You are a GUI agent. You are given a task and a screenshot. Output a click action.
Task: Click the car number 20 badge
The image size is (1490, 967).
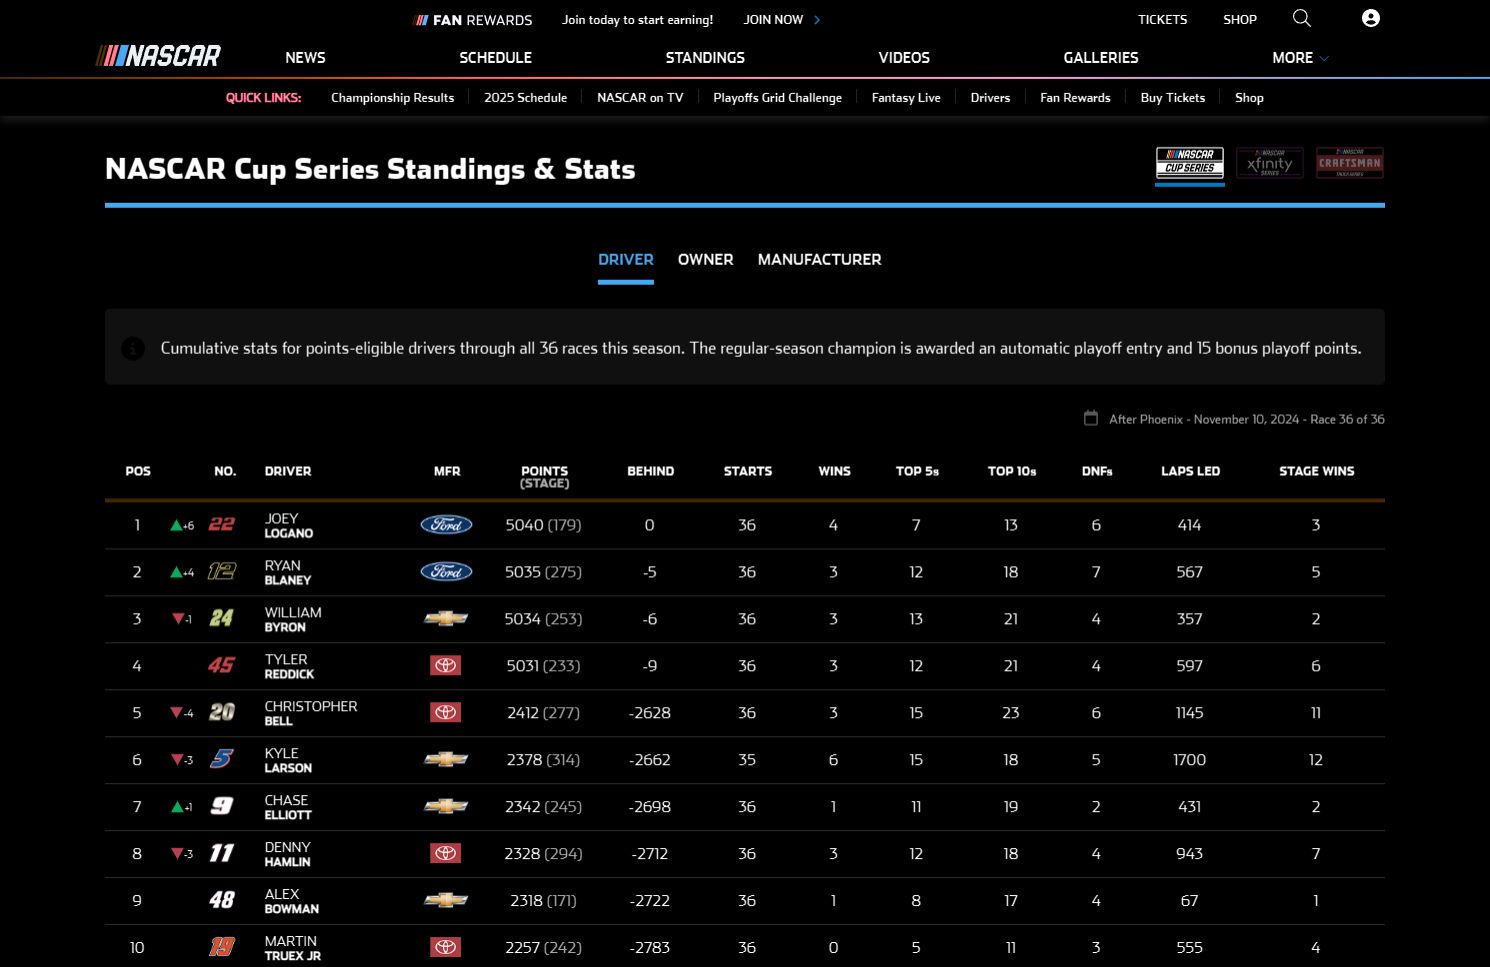222,712
